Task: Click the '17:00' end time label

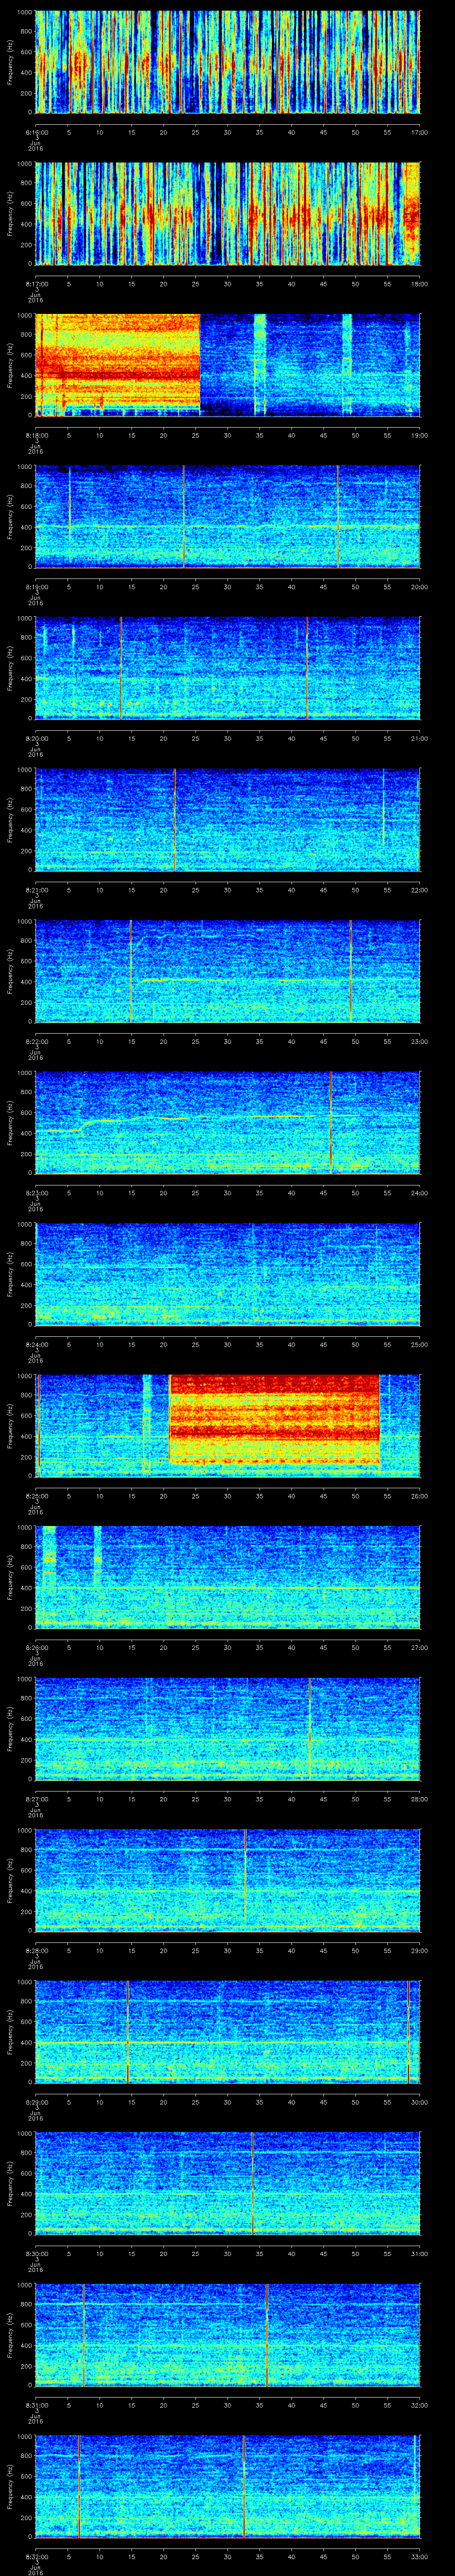Action: click(419, 132)
